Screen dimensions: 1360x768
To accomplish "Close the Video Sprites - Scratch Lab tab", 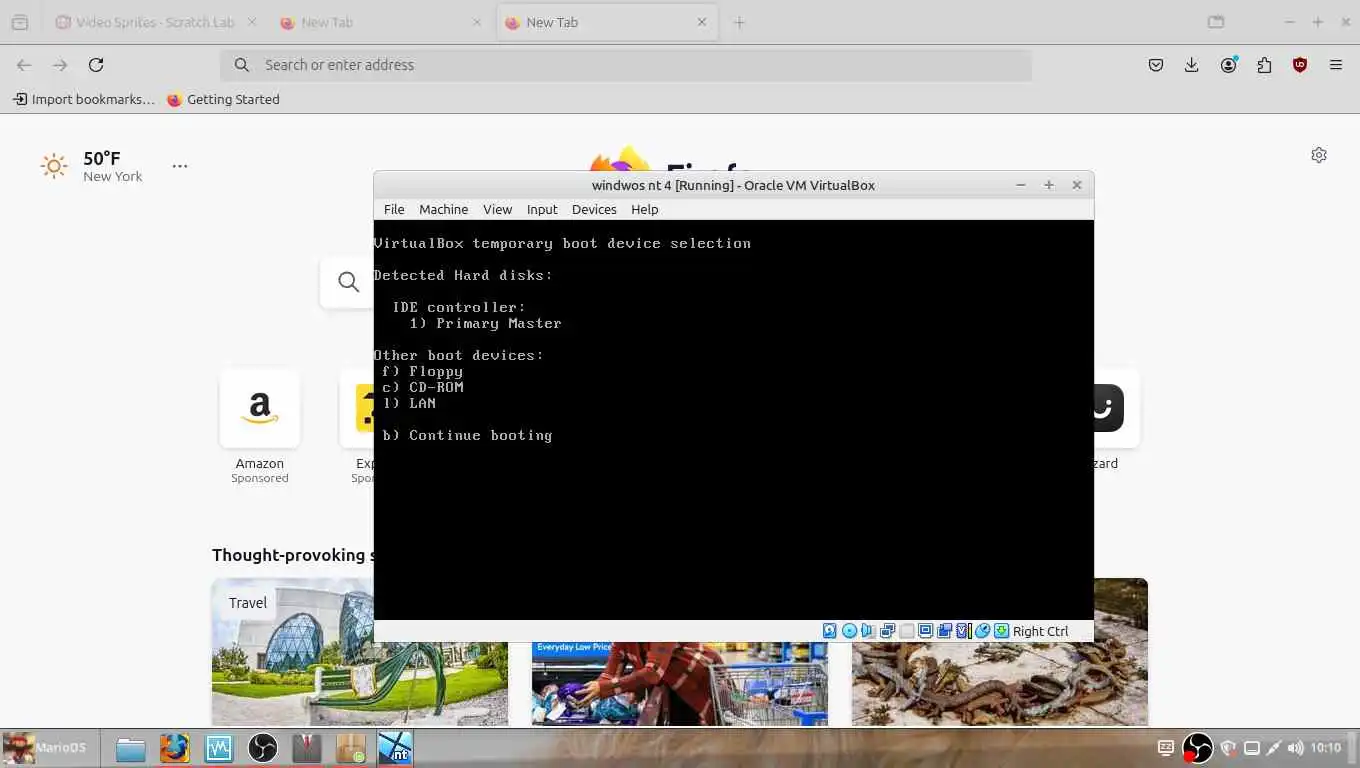I will coord(251,22).
